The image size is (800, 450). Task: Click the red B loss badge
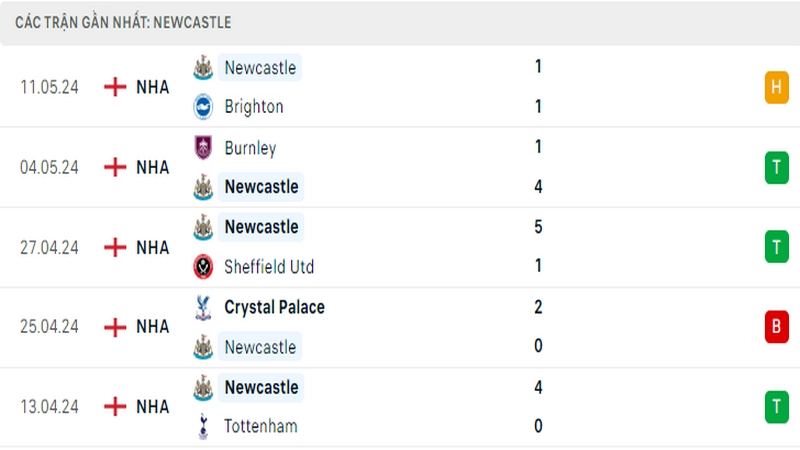tap(776, 327)
